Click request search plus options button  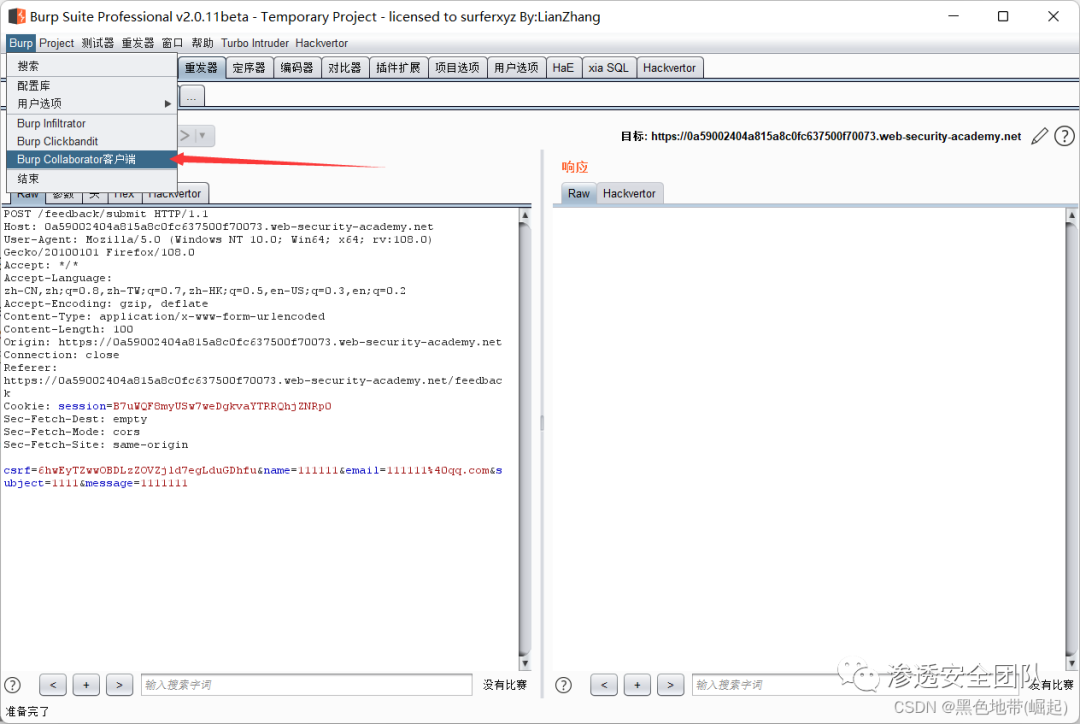tap(86, 685)
